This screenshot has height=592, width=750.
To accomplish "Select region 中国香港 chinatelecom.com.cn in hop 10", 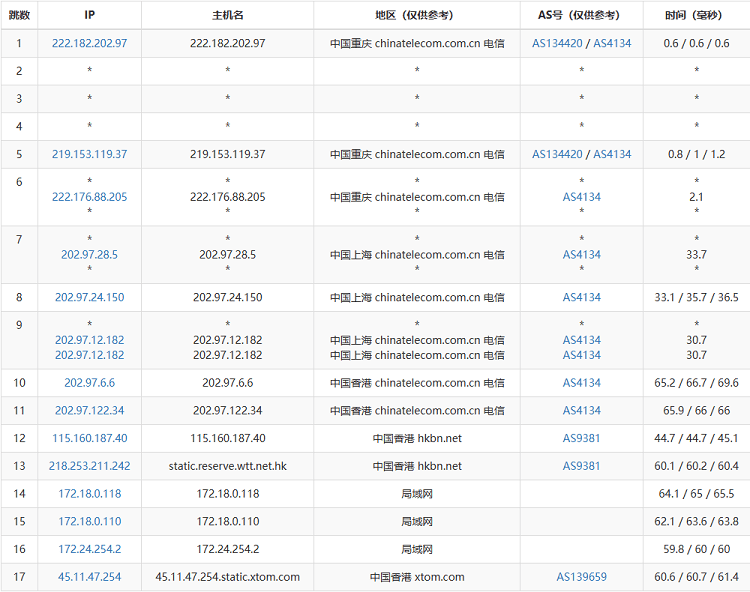I will click(x=417, y=383).
